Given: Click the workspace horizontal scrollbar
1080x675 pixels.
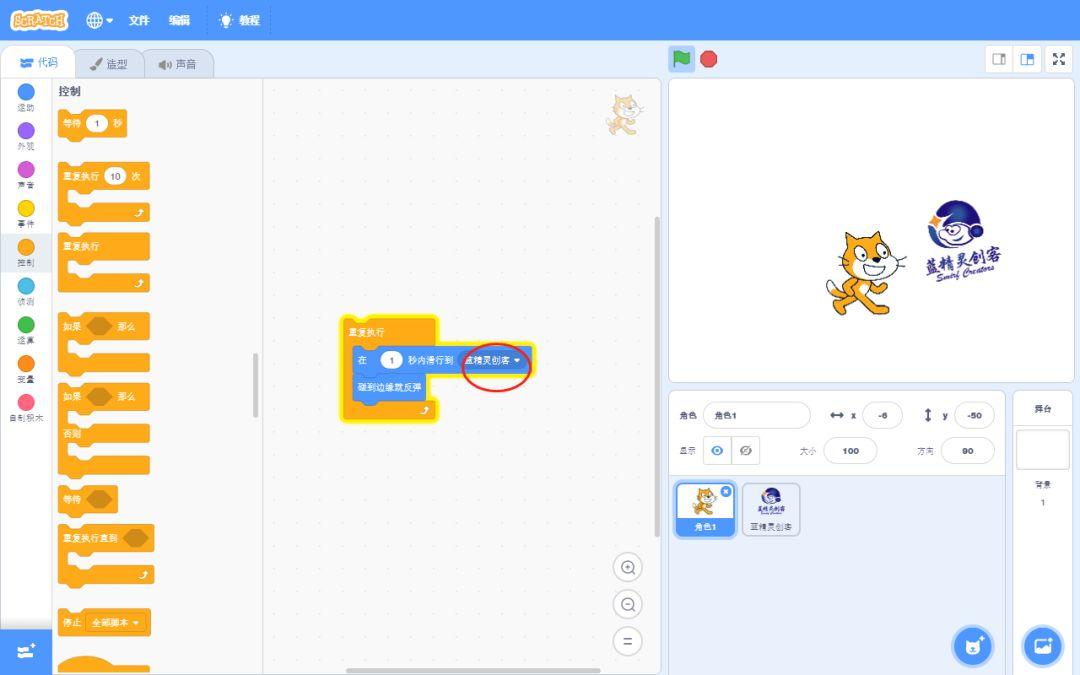Looking at the screenshot, I should pos(472,671).
